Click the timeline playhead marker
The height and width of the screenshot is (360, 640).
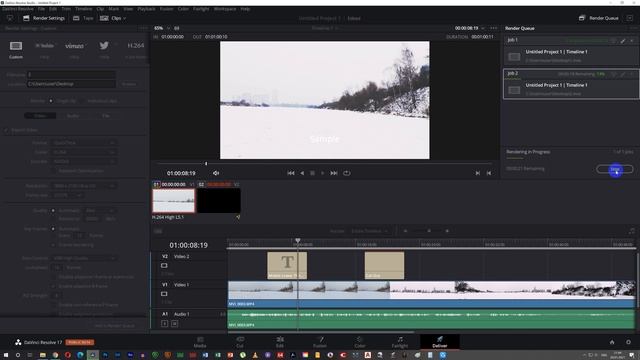tap(298, 241)
